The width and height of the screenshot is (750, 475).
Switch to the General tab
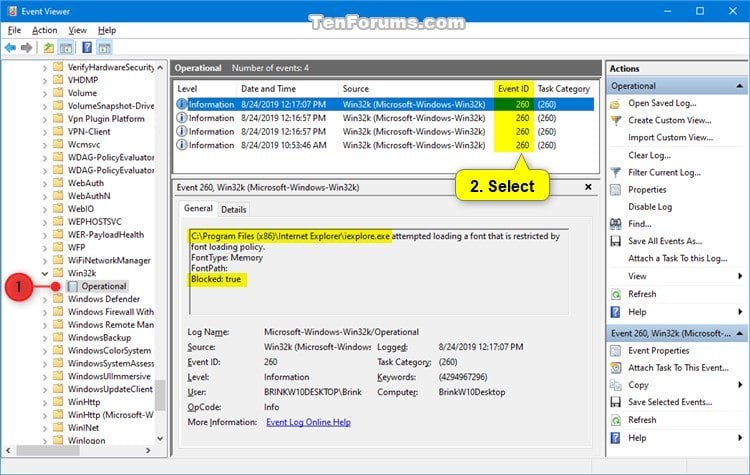pyautogui.click(x=198, y=209)
